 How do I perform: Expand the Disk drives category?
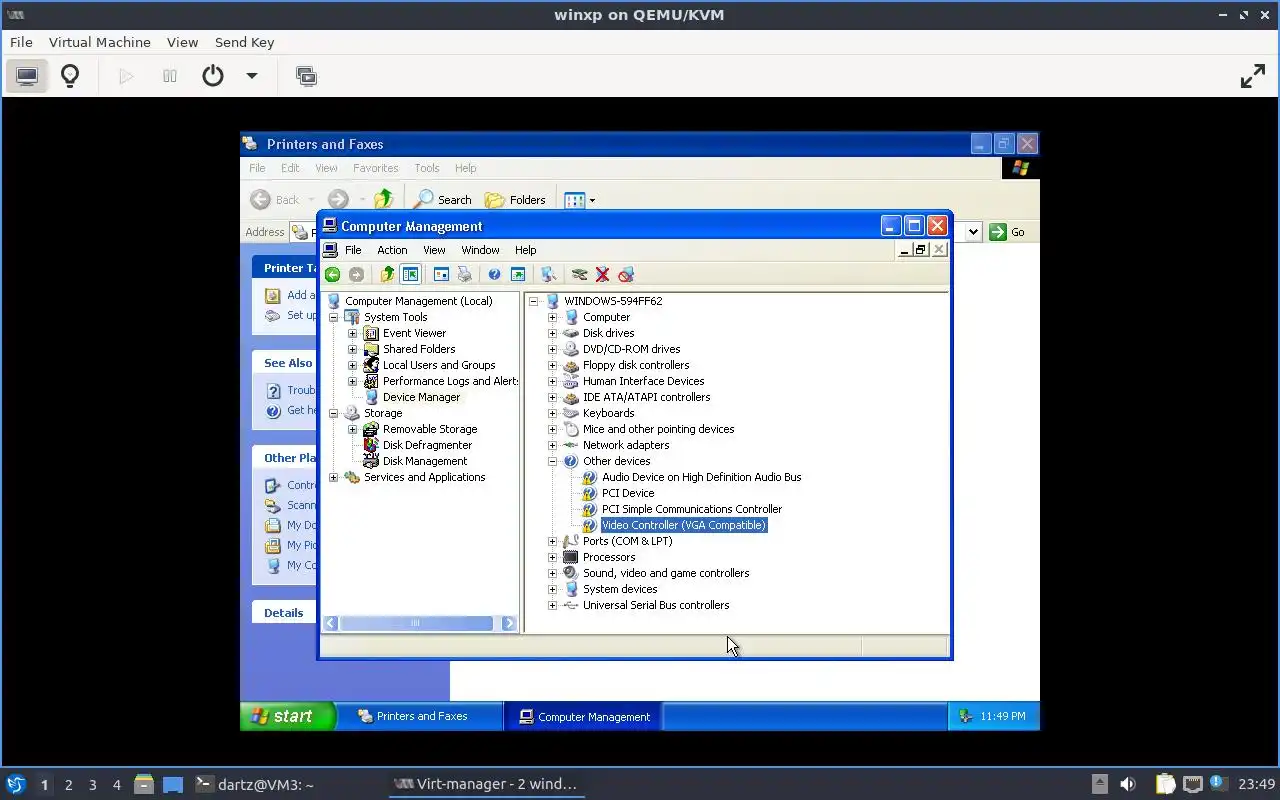[x=552, y=333]
